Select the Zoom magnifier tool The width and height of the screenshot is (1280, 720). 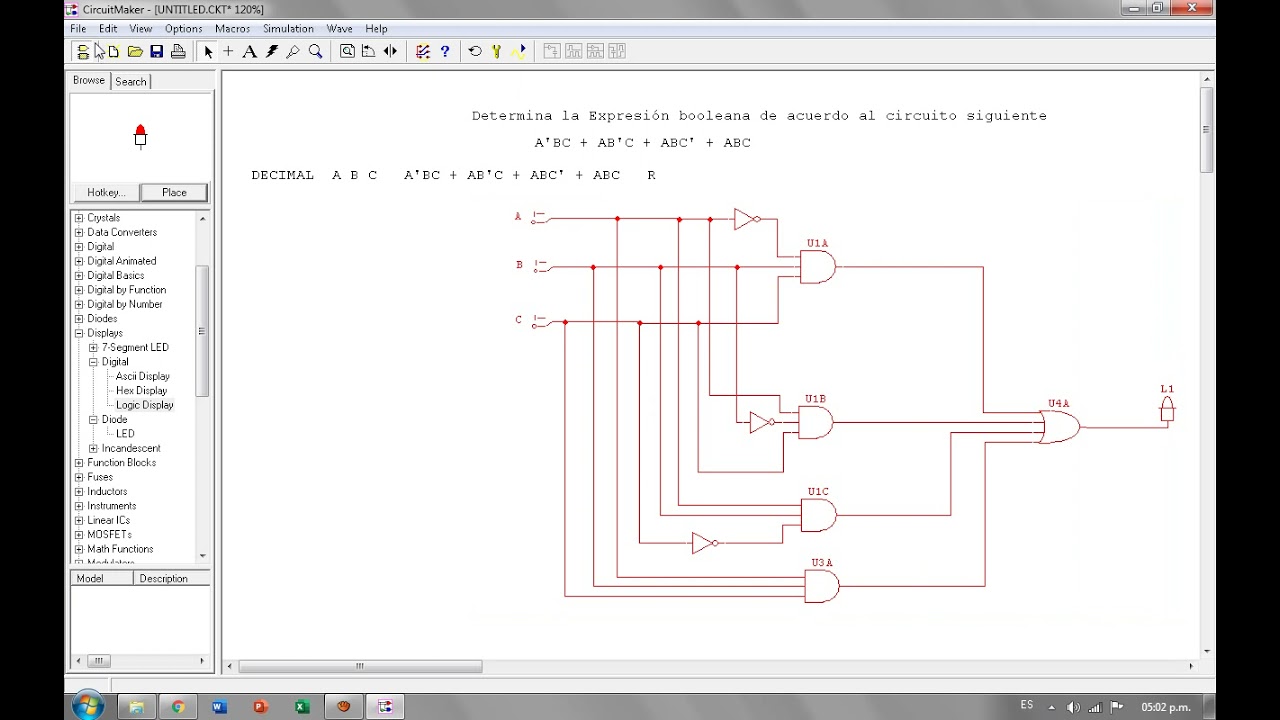click(x=316, y=51)
